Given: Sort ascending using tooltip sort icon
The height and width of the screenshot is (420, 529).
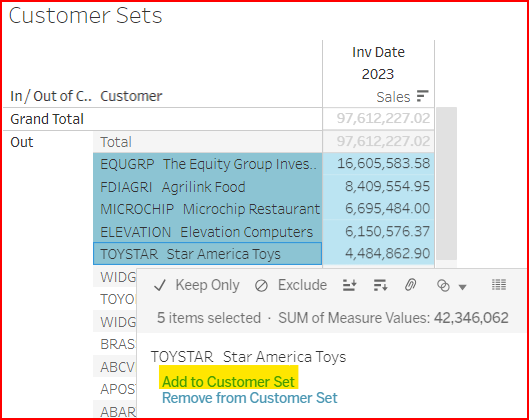Looking at the screenshot, I should 350,285.
